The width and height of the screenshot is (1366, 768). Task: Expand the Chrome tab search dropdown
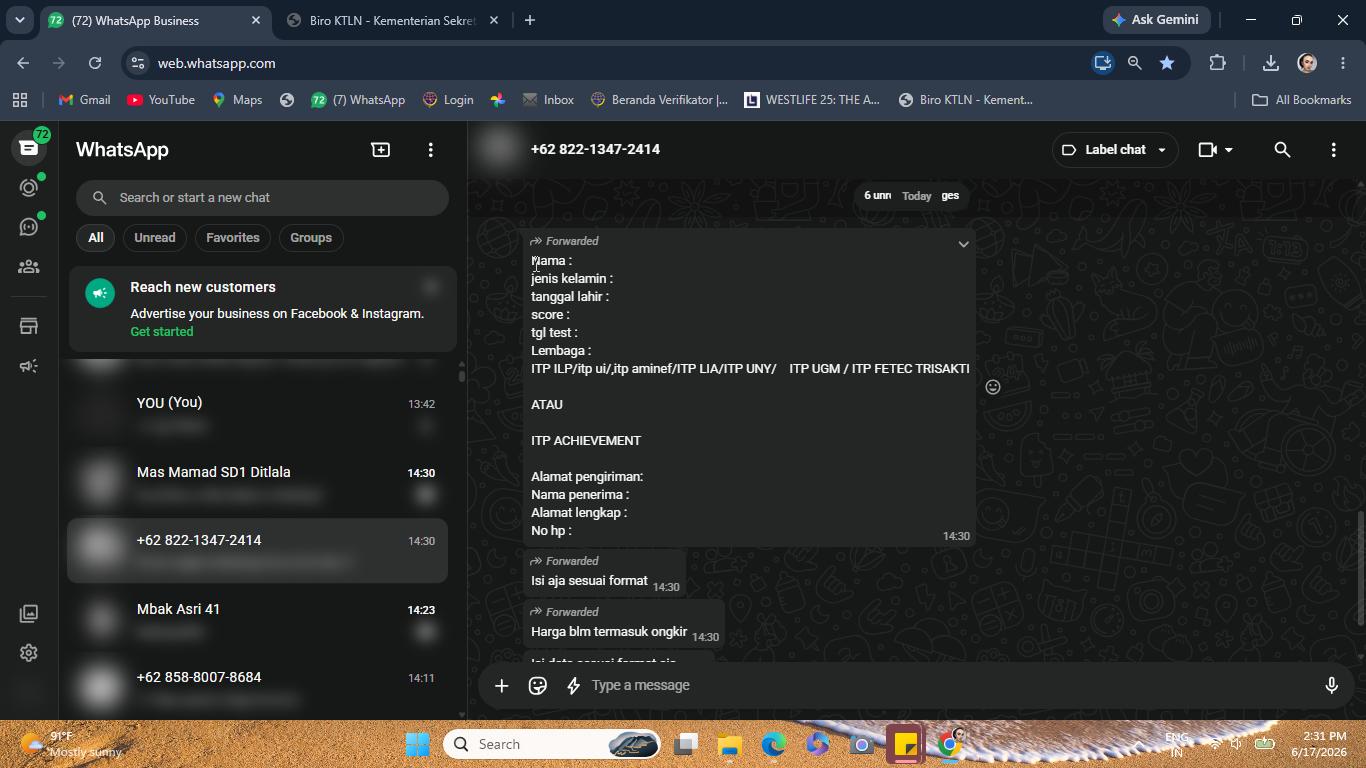[19, 20]
